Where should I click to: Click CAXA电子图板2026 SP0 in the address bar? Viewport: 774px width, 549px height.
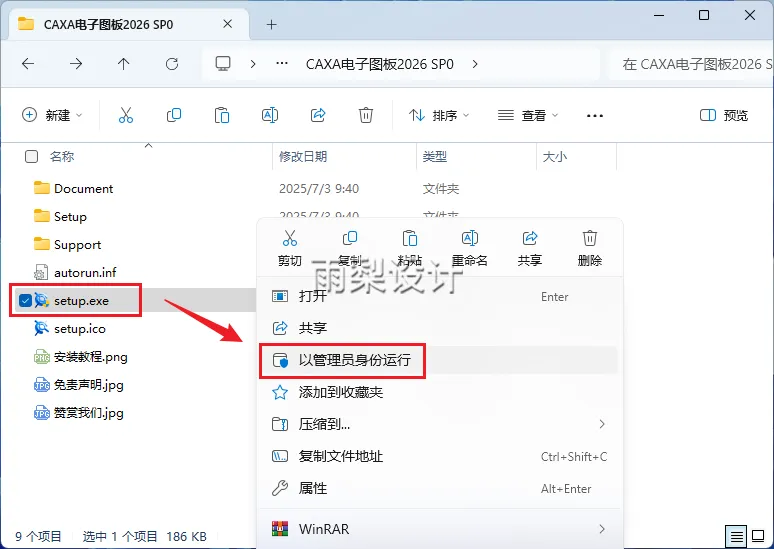coord(380,64)
